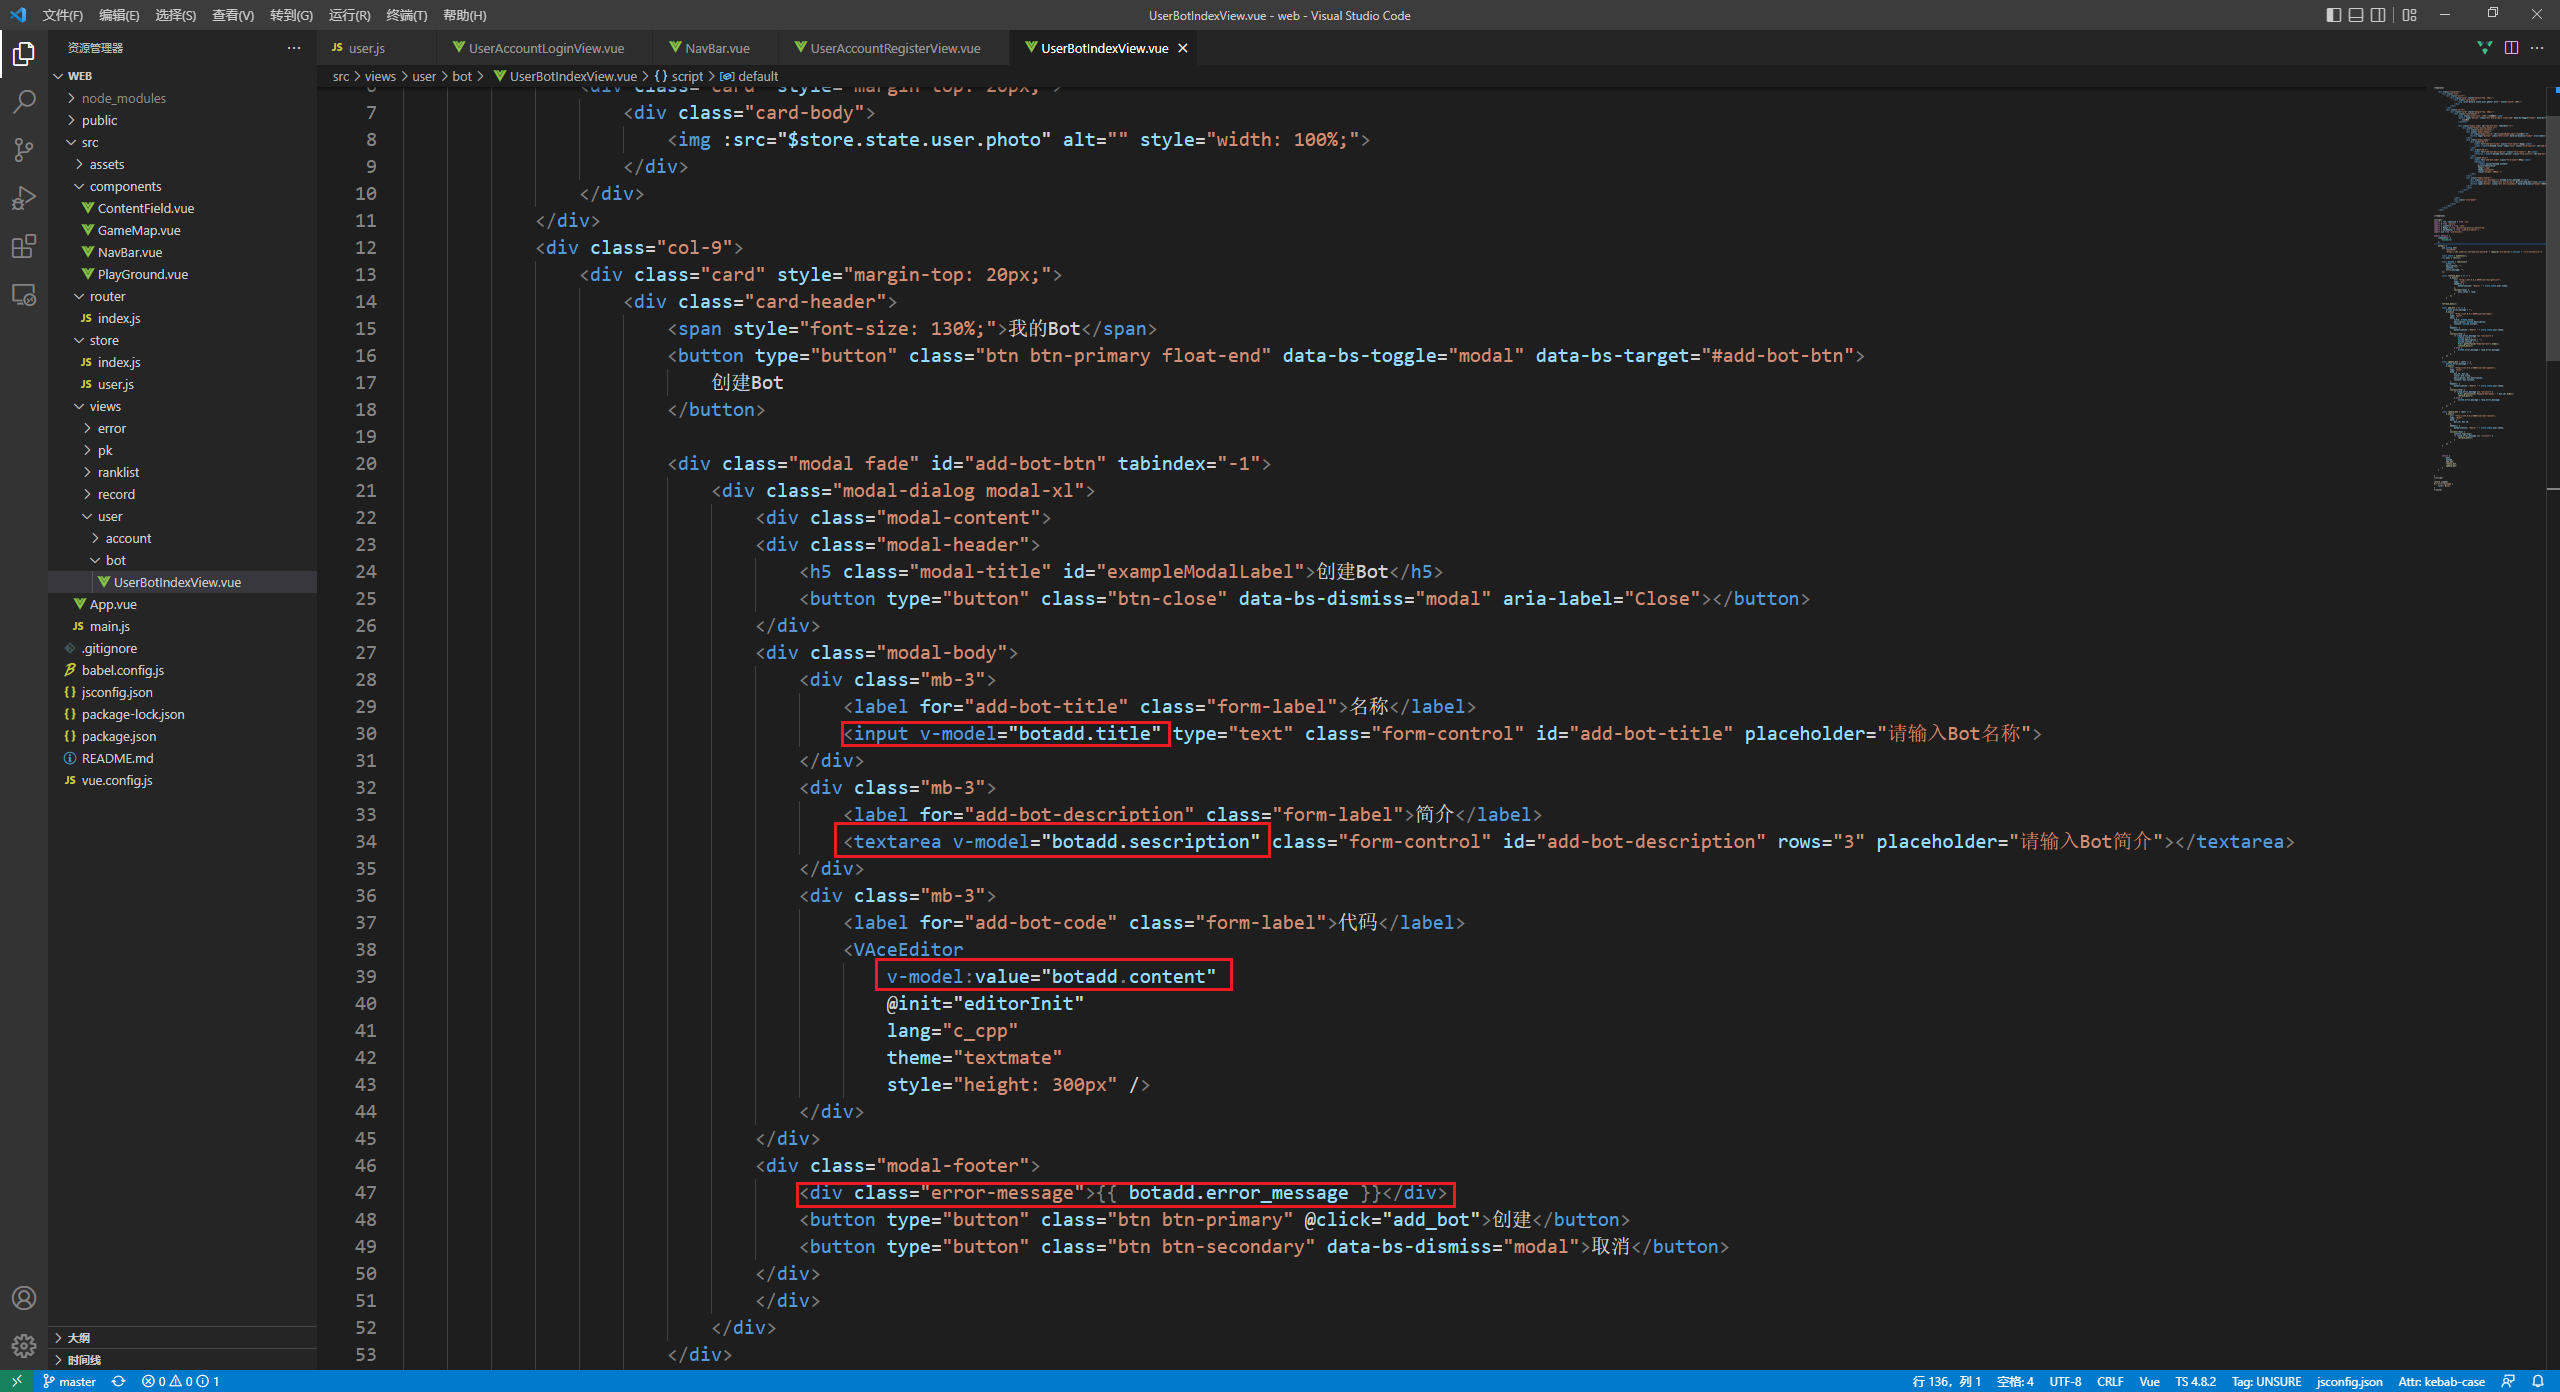Image resolution: width=2560 pixels, height=1392 pixels.
Task: Open the Run and Debug view
Action: tap(24, 198)
